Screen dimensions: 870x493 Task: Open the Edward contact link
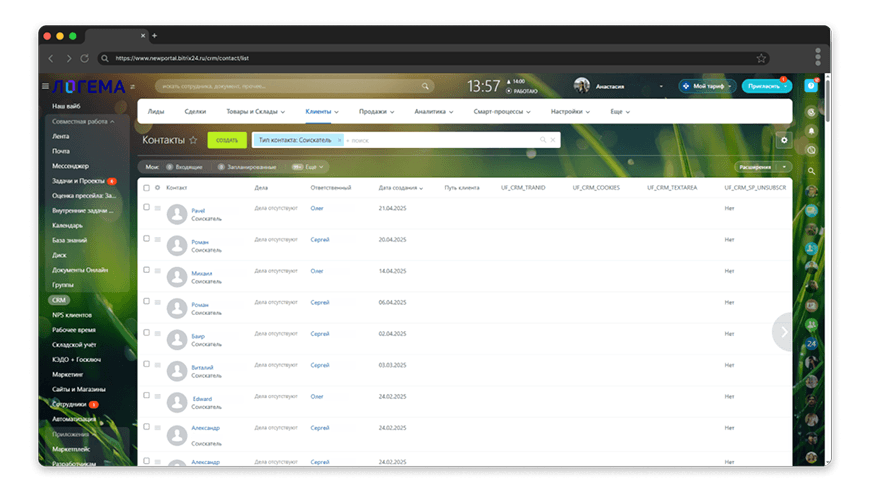(203, 399)
